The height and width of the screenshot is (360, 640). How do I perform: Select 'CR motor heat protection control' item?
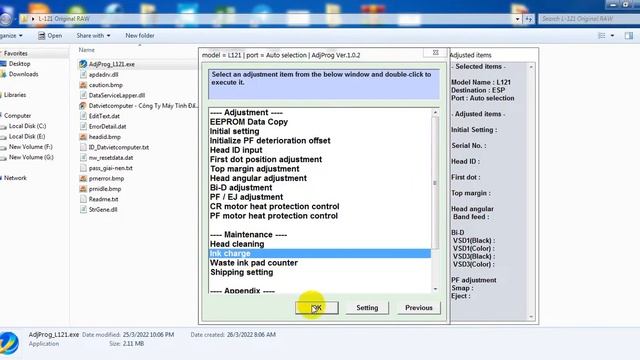274,207
